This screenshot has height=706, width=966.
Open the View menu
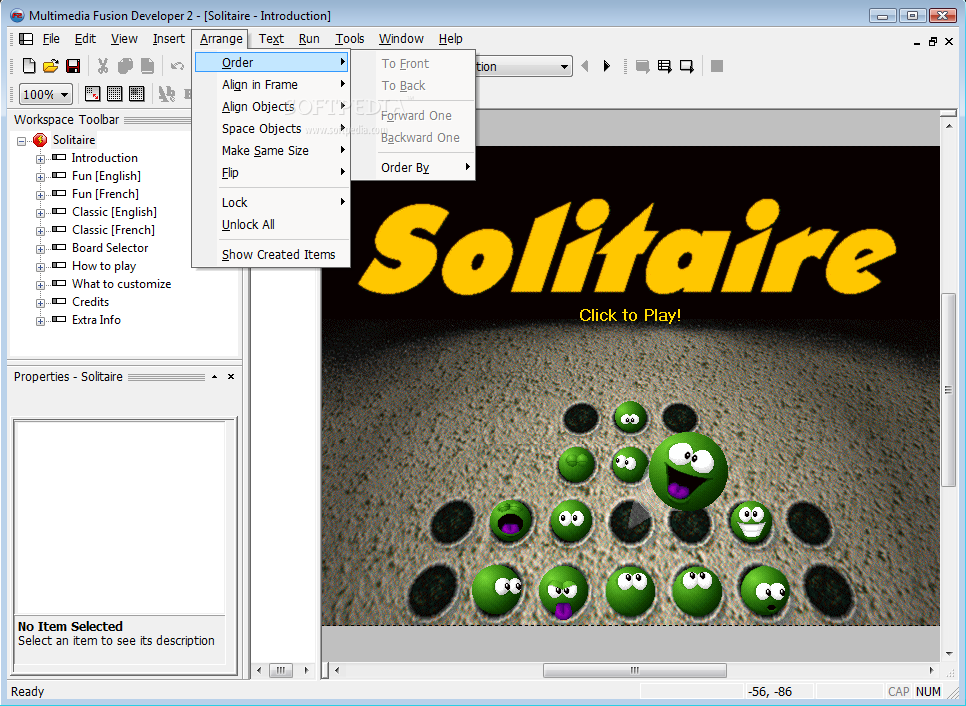tap(124, 39)
